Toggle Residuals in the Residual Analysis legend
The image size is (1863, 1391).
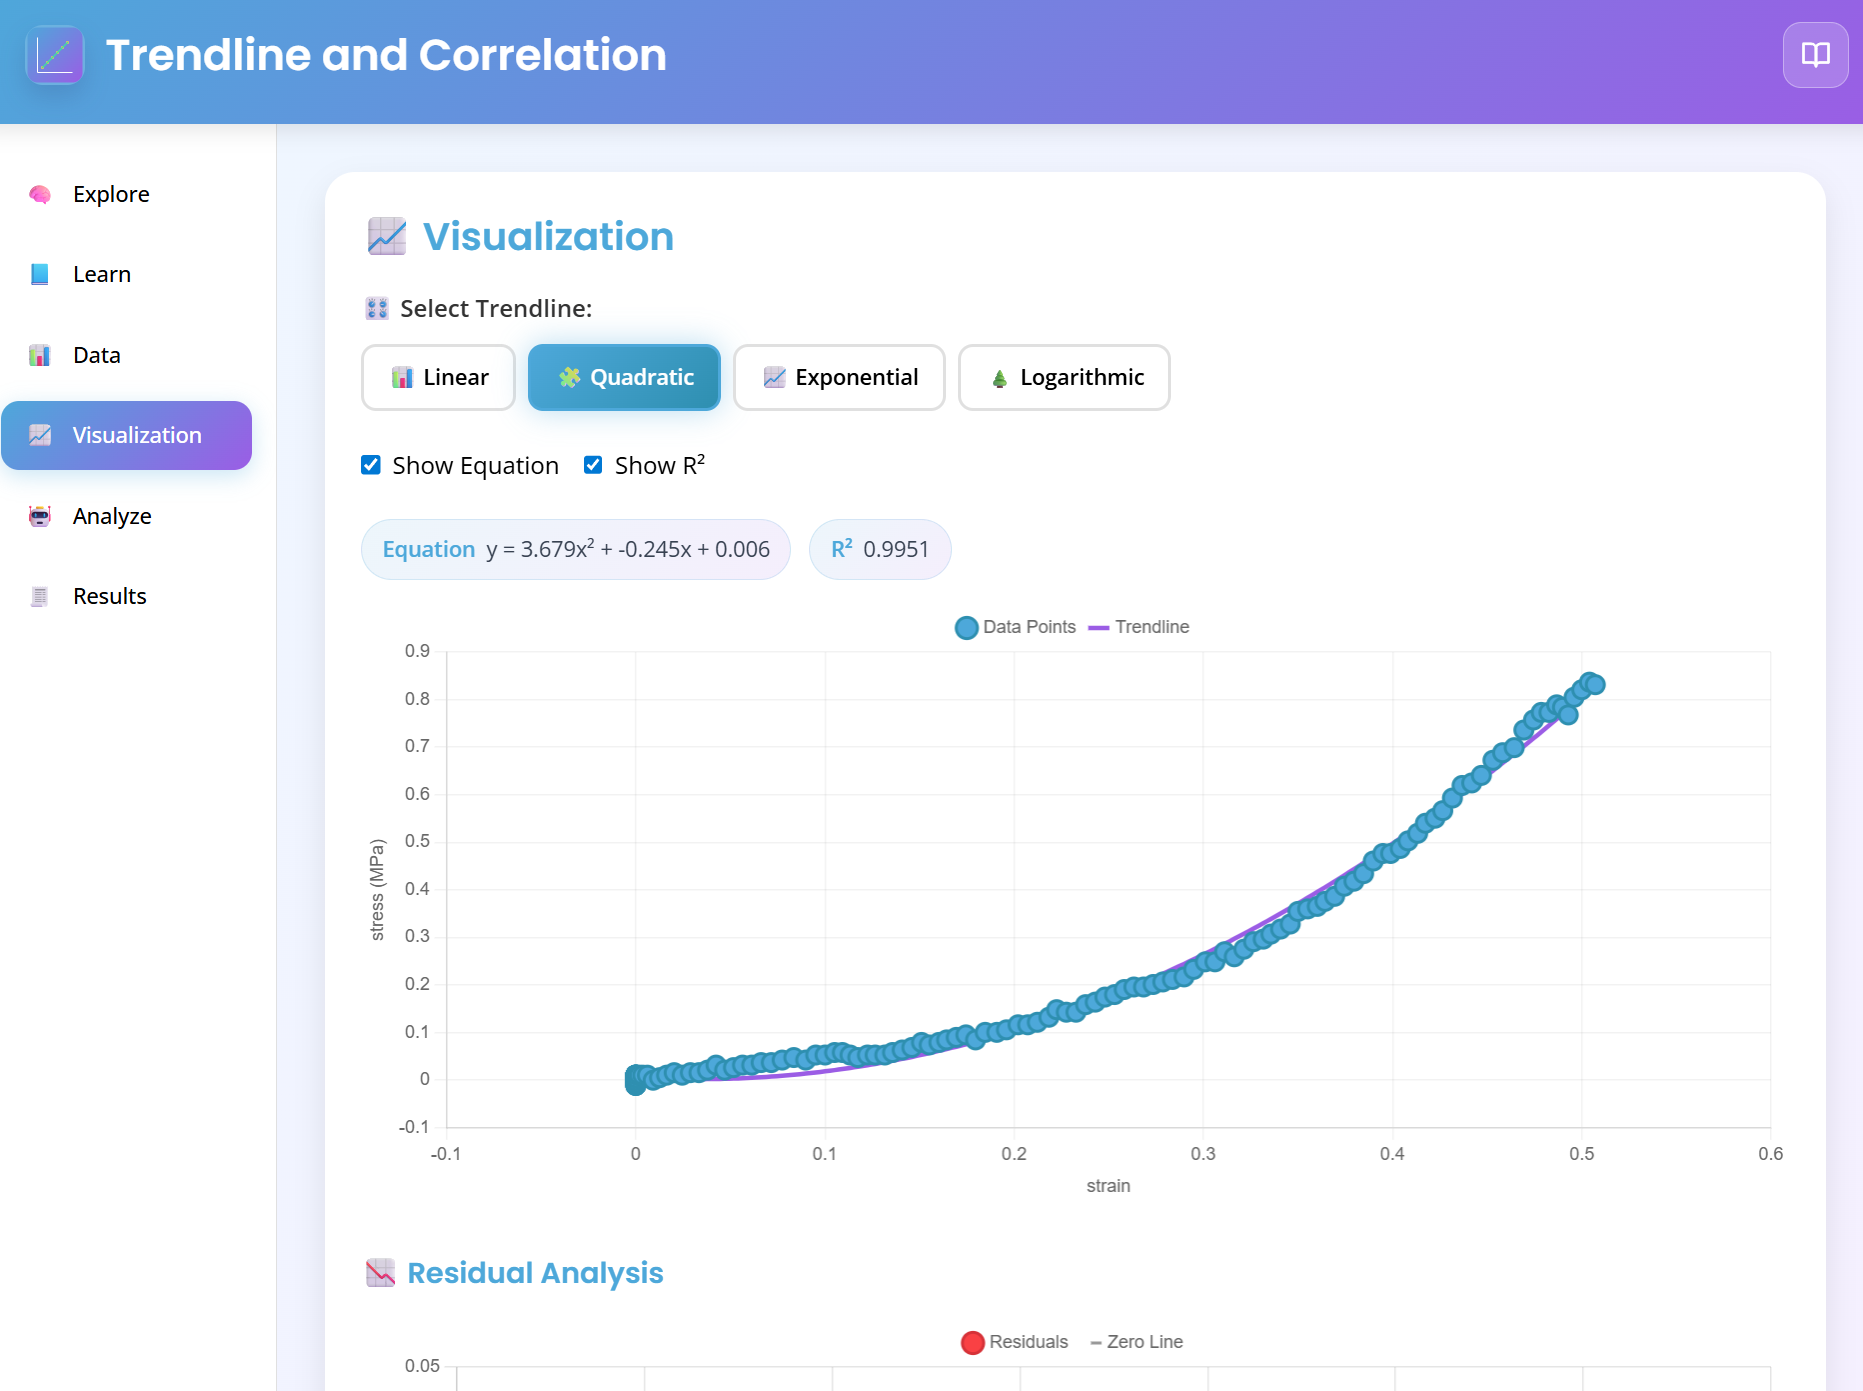tap(1015, 1342)
